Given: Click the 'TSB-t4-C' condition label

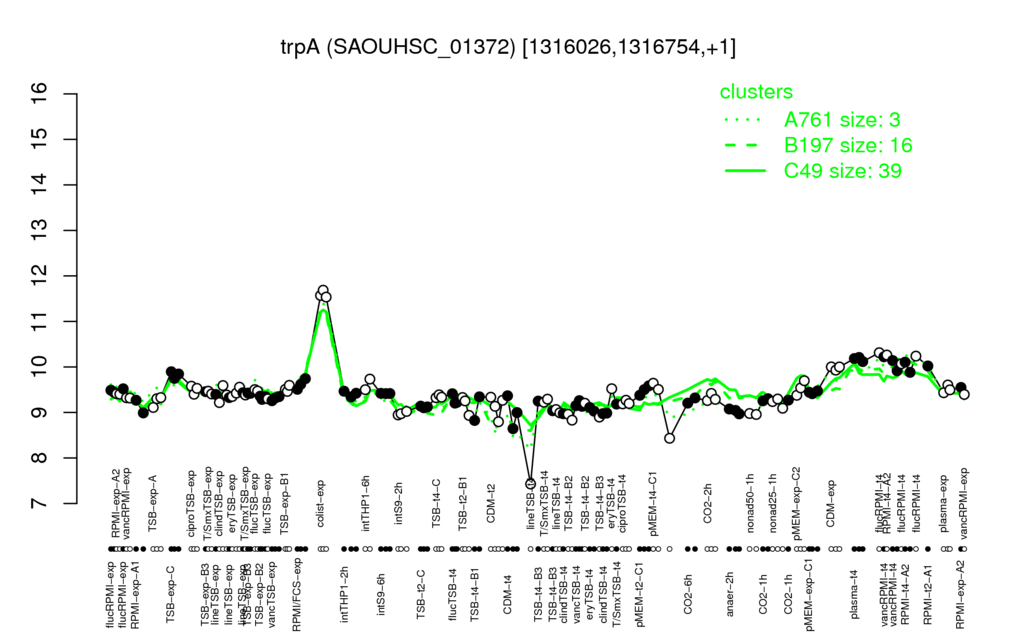Looking at the screenshot, I should pos(437,504).
